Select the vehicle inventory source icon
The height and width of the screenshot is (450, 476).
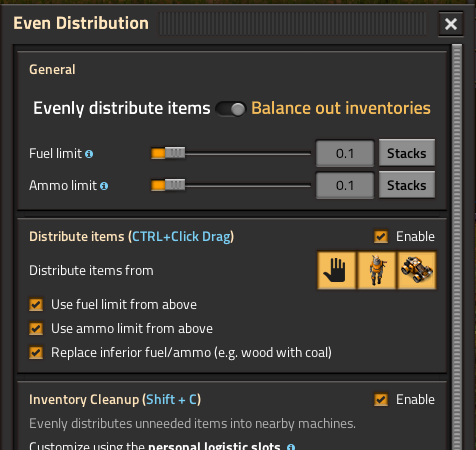pos(417,270)
